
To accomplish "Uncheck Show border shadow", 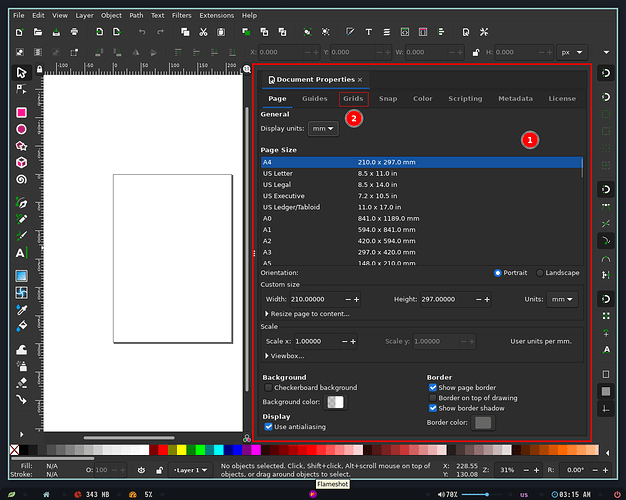I will pos(433,408).
